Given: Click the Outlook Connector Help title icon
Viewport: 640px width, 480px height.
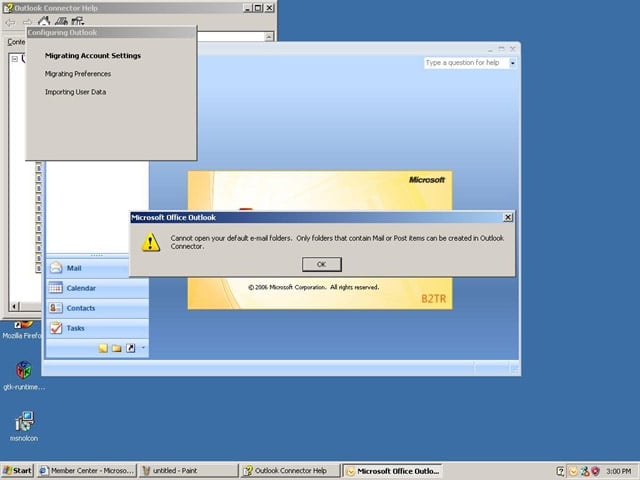Looking at the screenshot, I should tap(8, 8).
